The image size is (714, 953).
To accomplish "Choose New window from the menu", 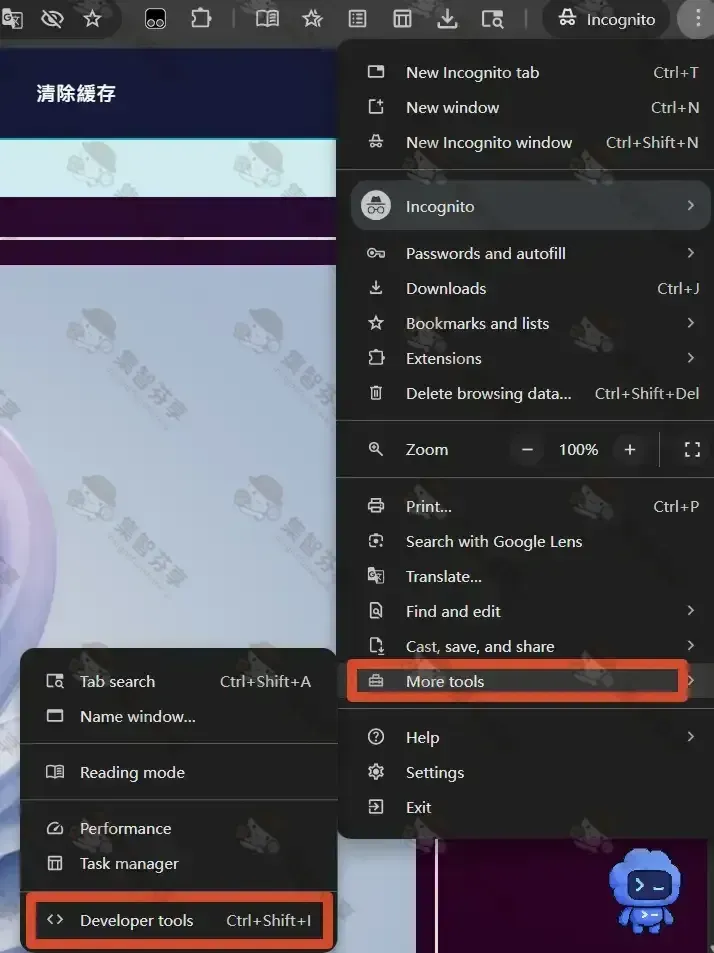I will pyautogui.click(x=525, y=108).
